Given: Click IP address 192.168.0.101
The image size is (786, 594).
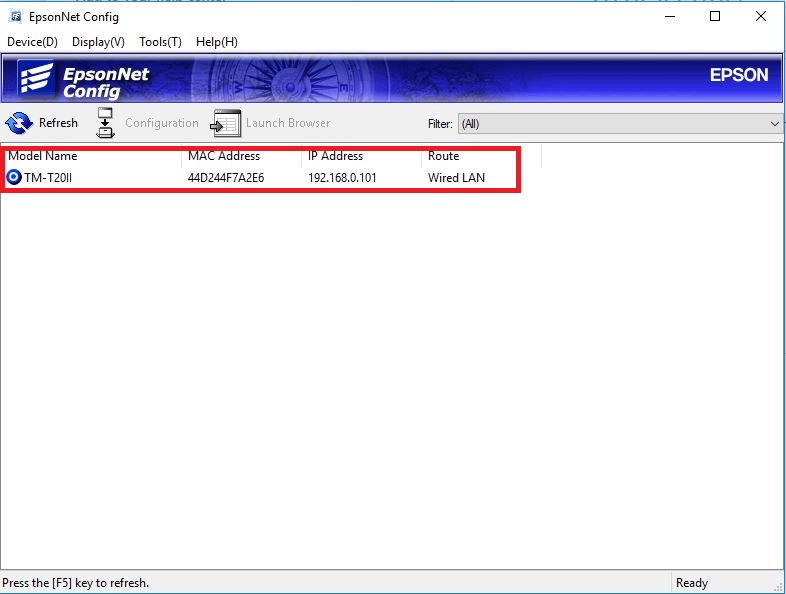Looking at the screenshot, I should pos(342,177).
